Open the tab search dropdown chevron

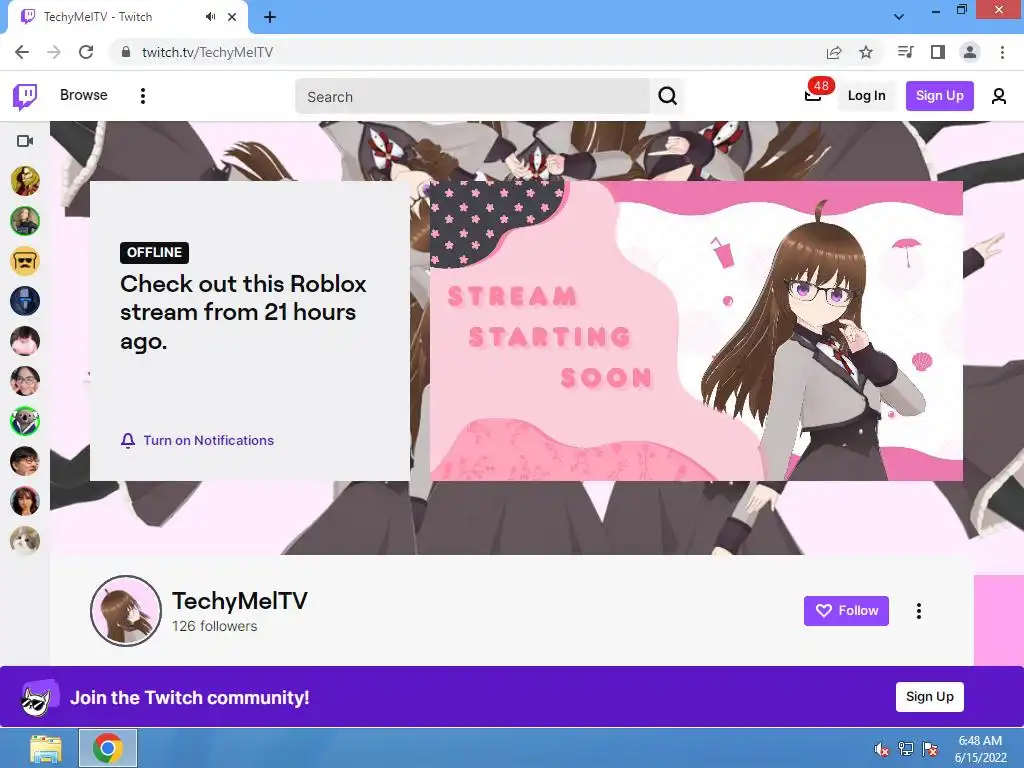pyautogui.click(x=899, y=17)
